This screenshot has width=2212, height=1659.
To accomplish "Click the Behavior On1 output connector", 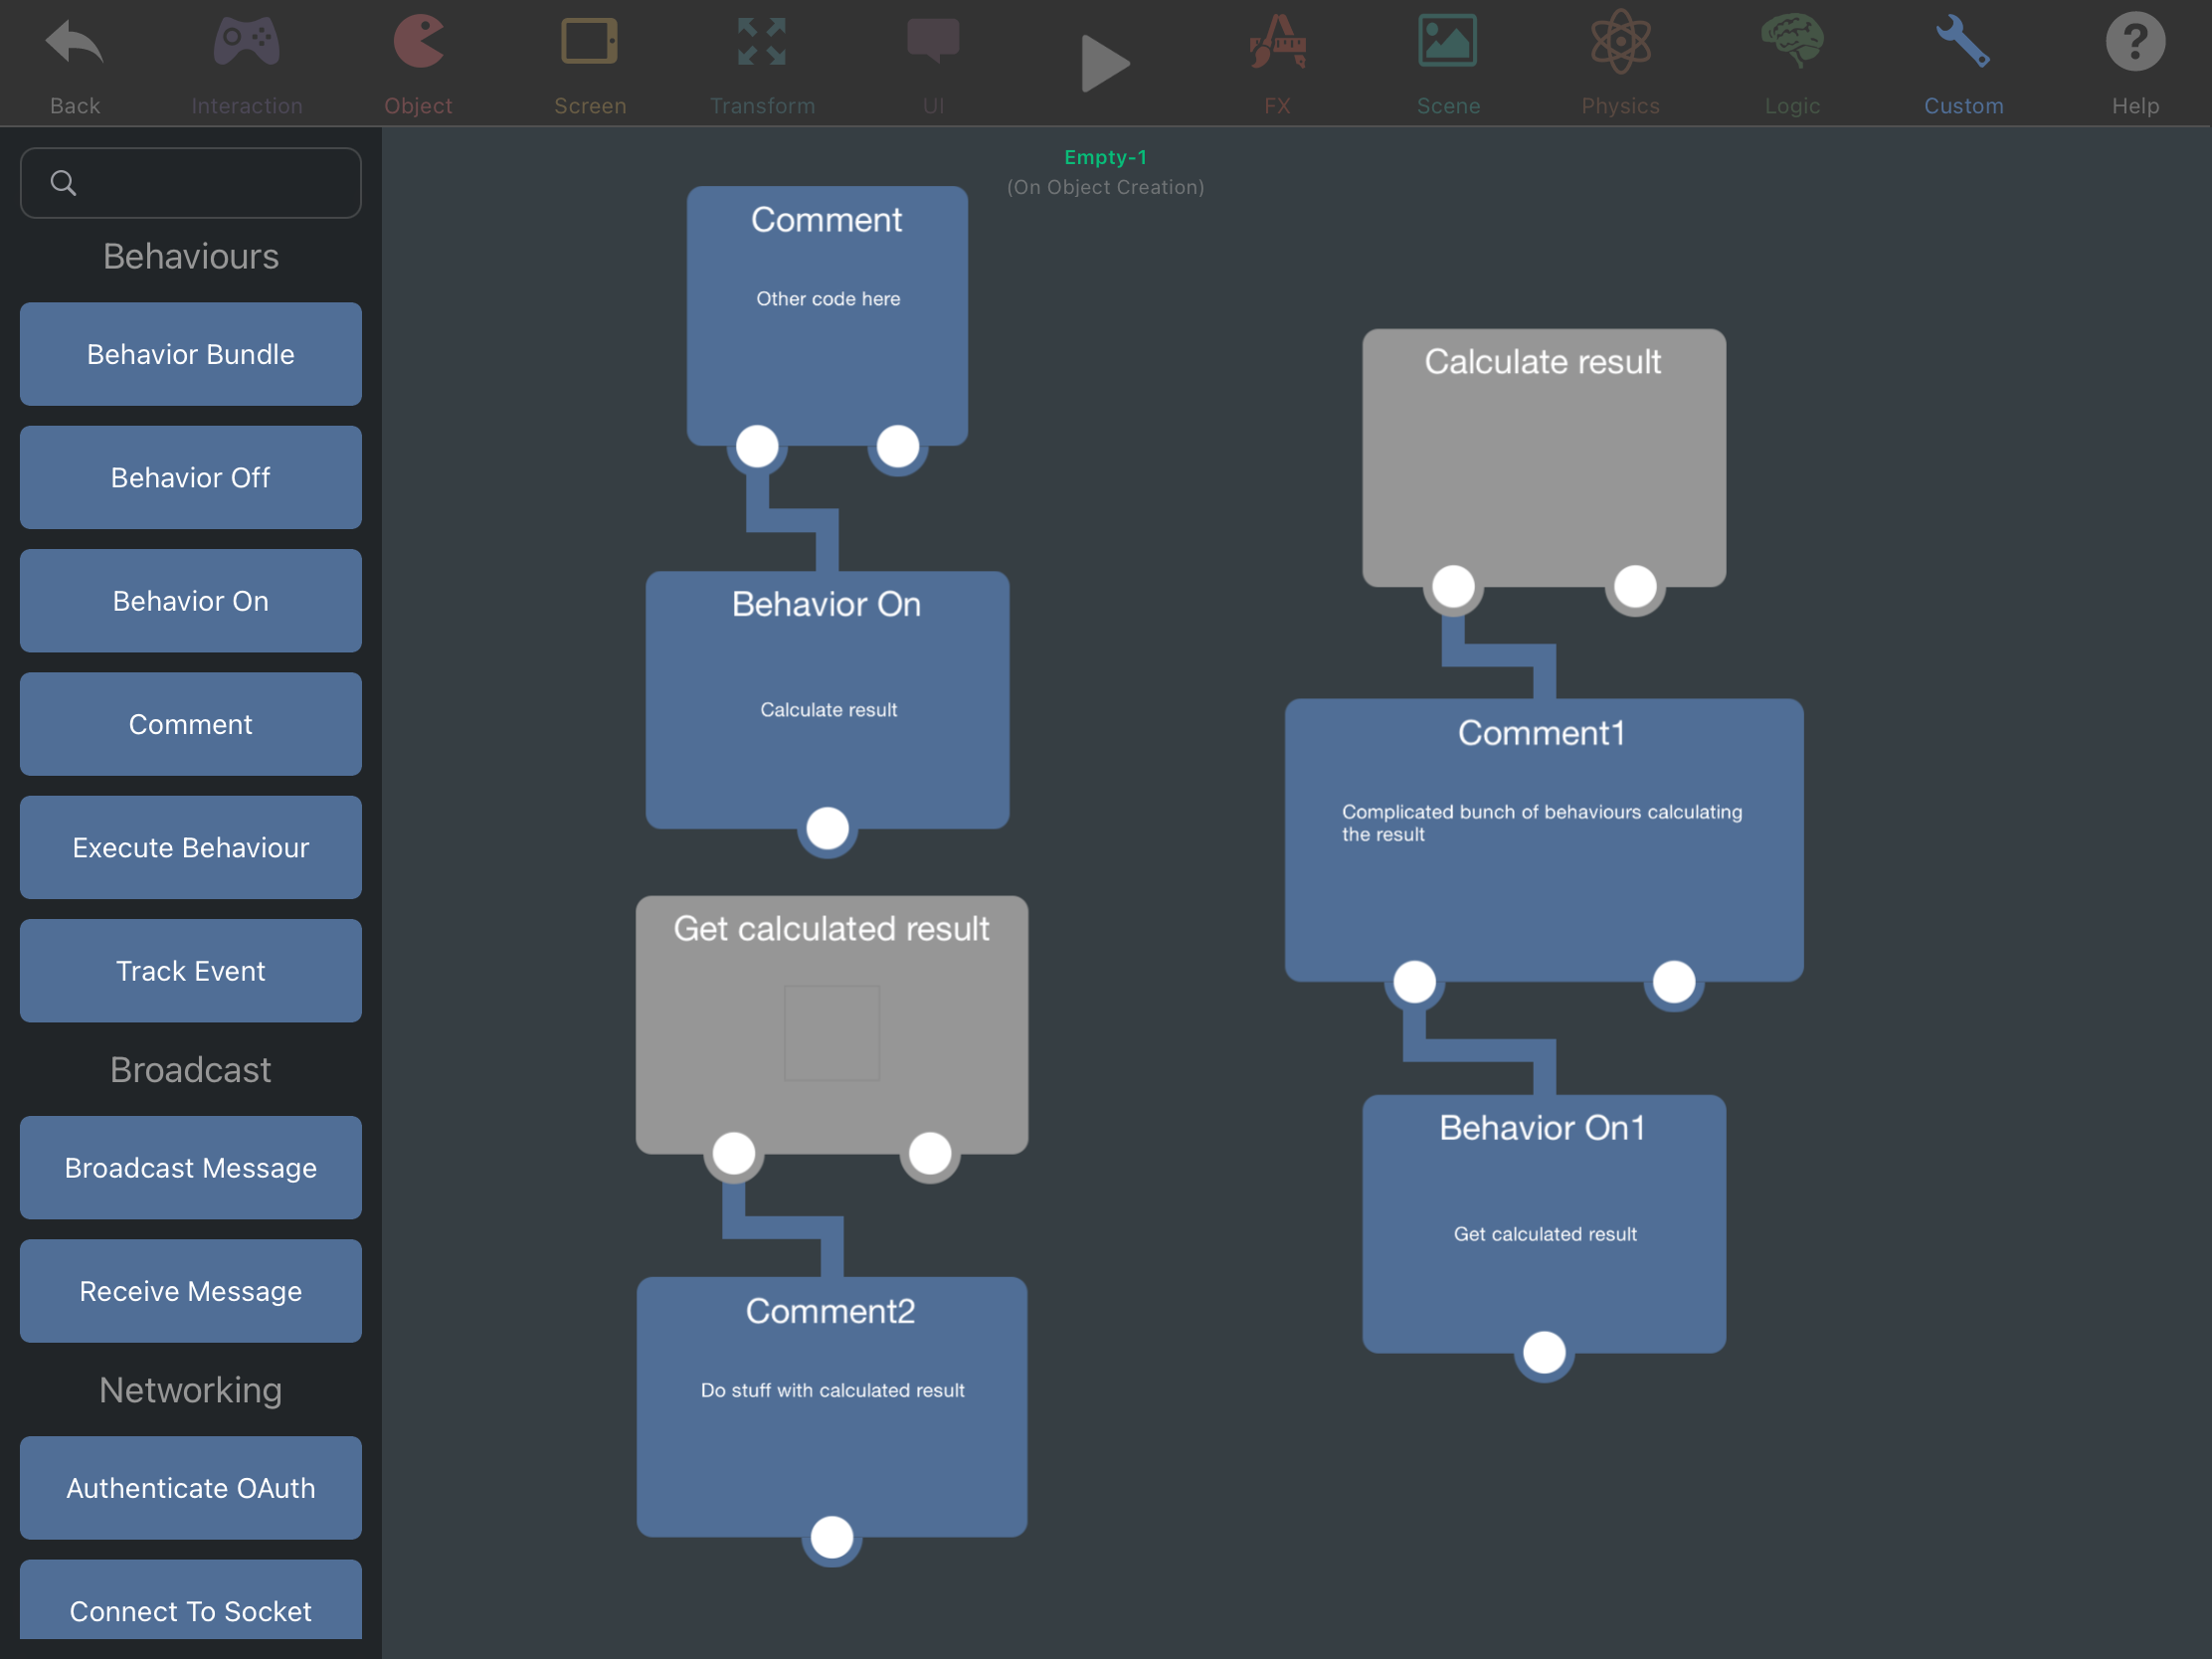I will (x=1544, y=1353).
